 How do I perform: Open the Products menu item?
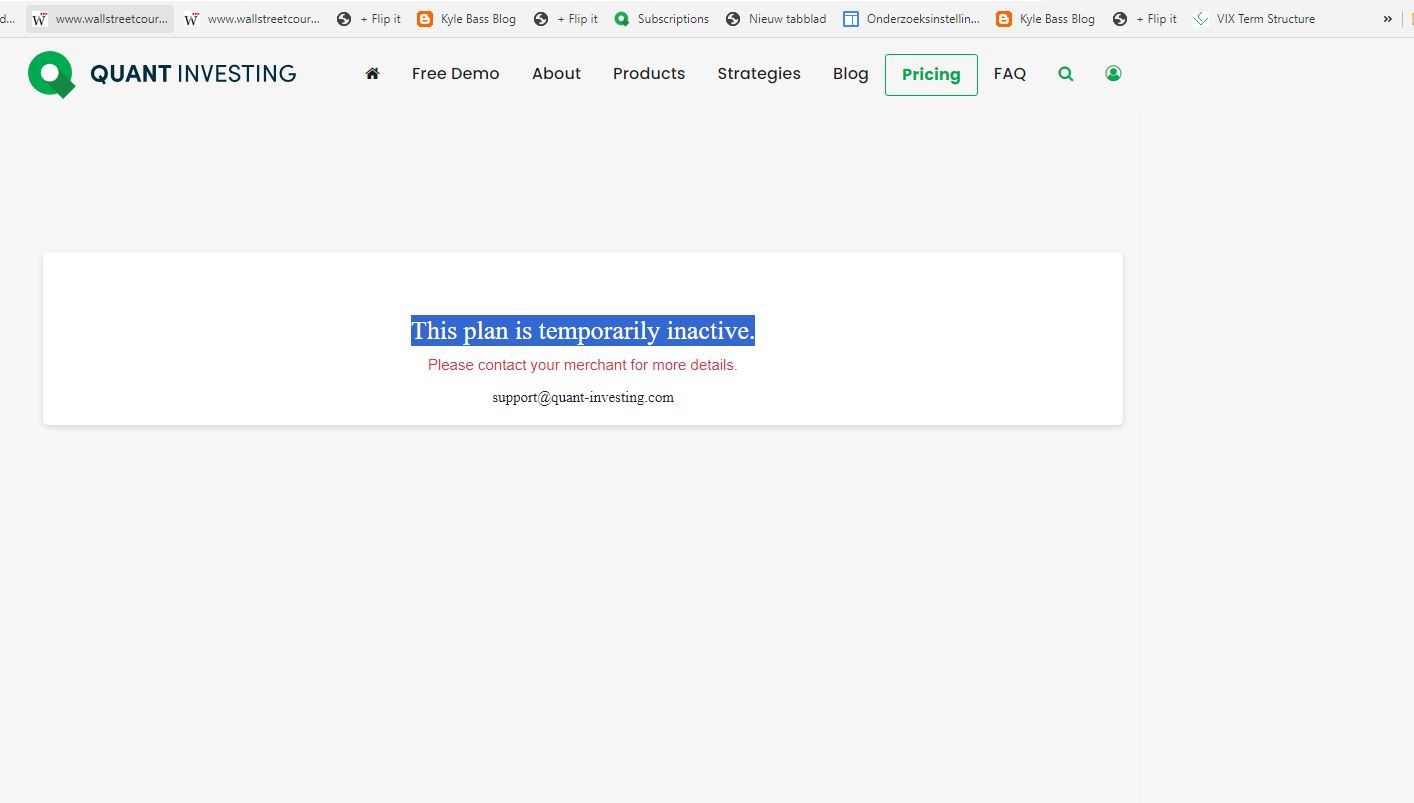649,73
